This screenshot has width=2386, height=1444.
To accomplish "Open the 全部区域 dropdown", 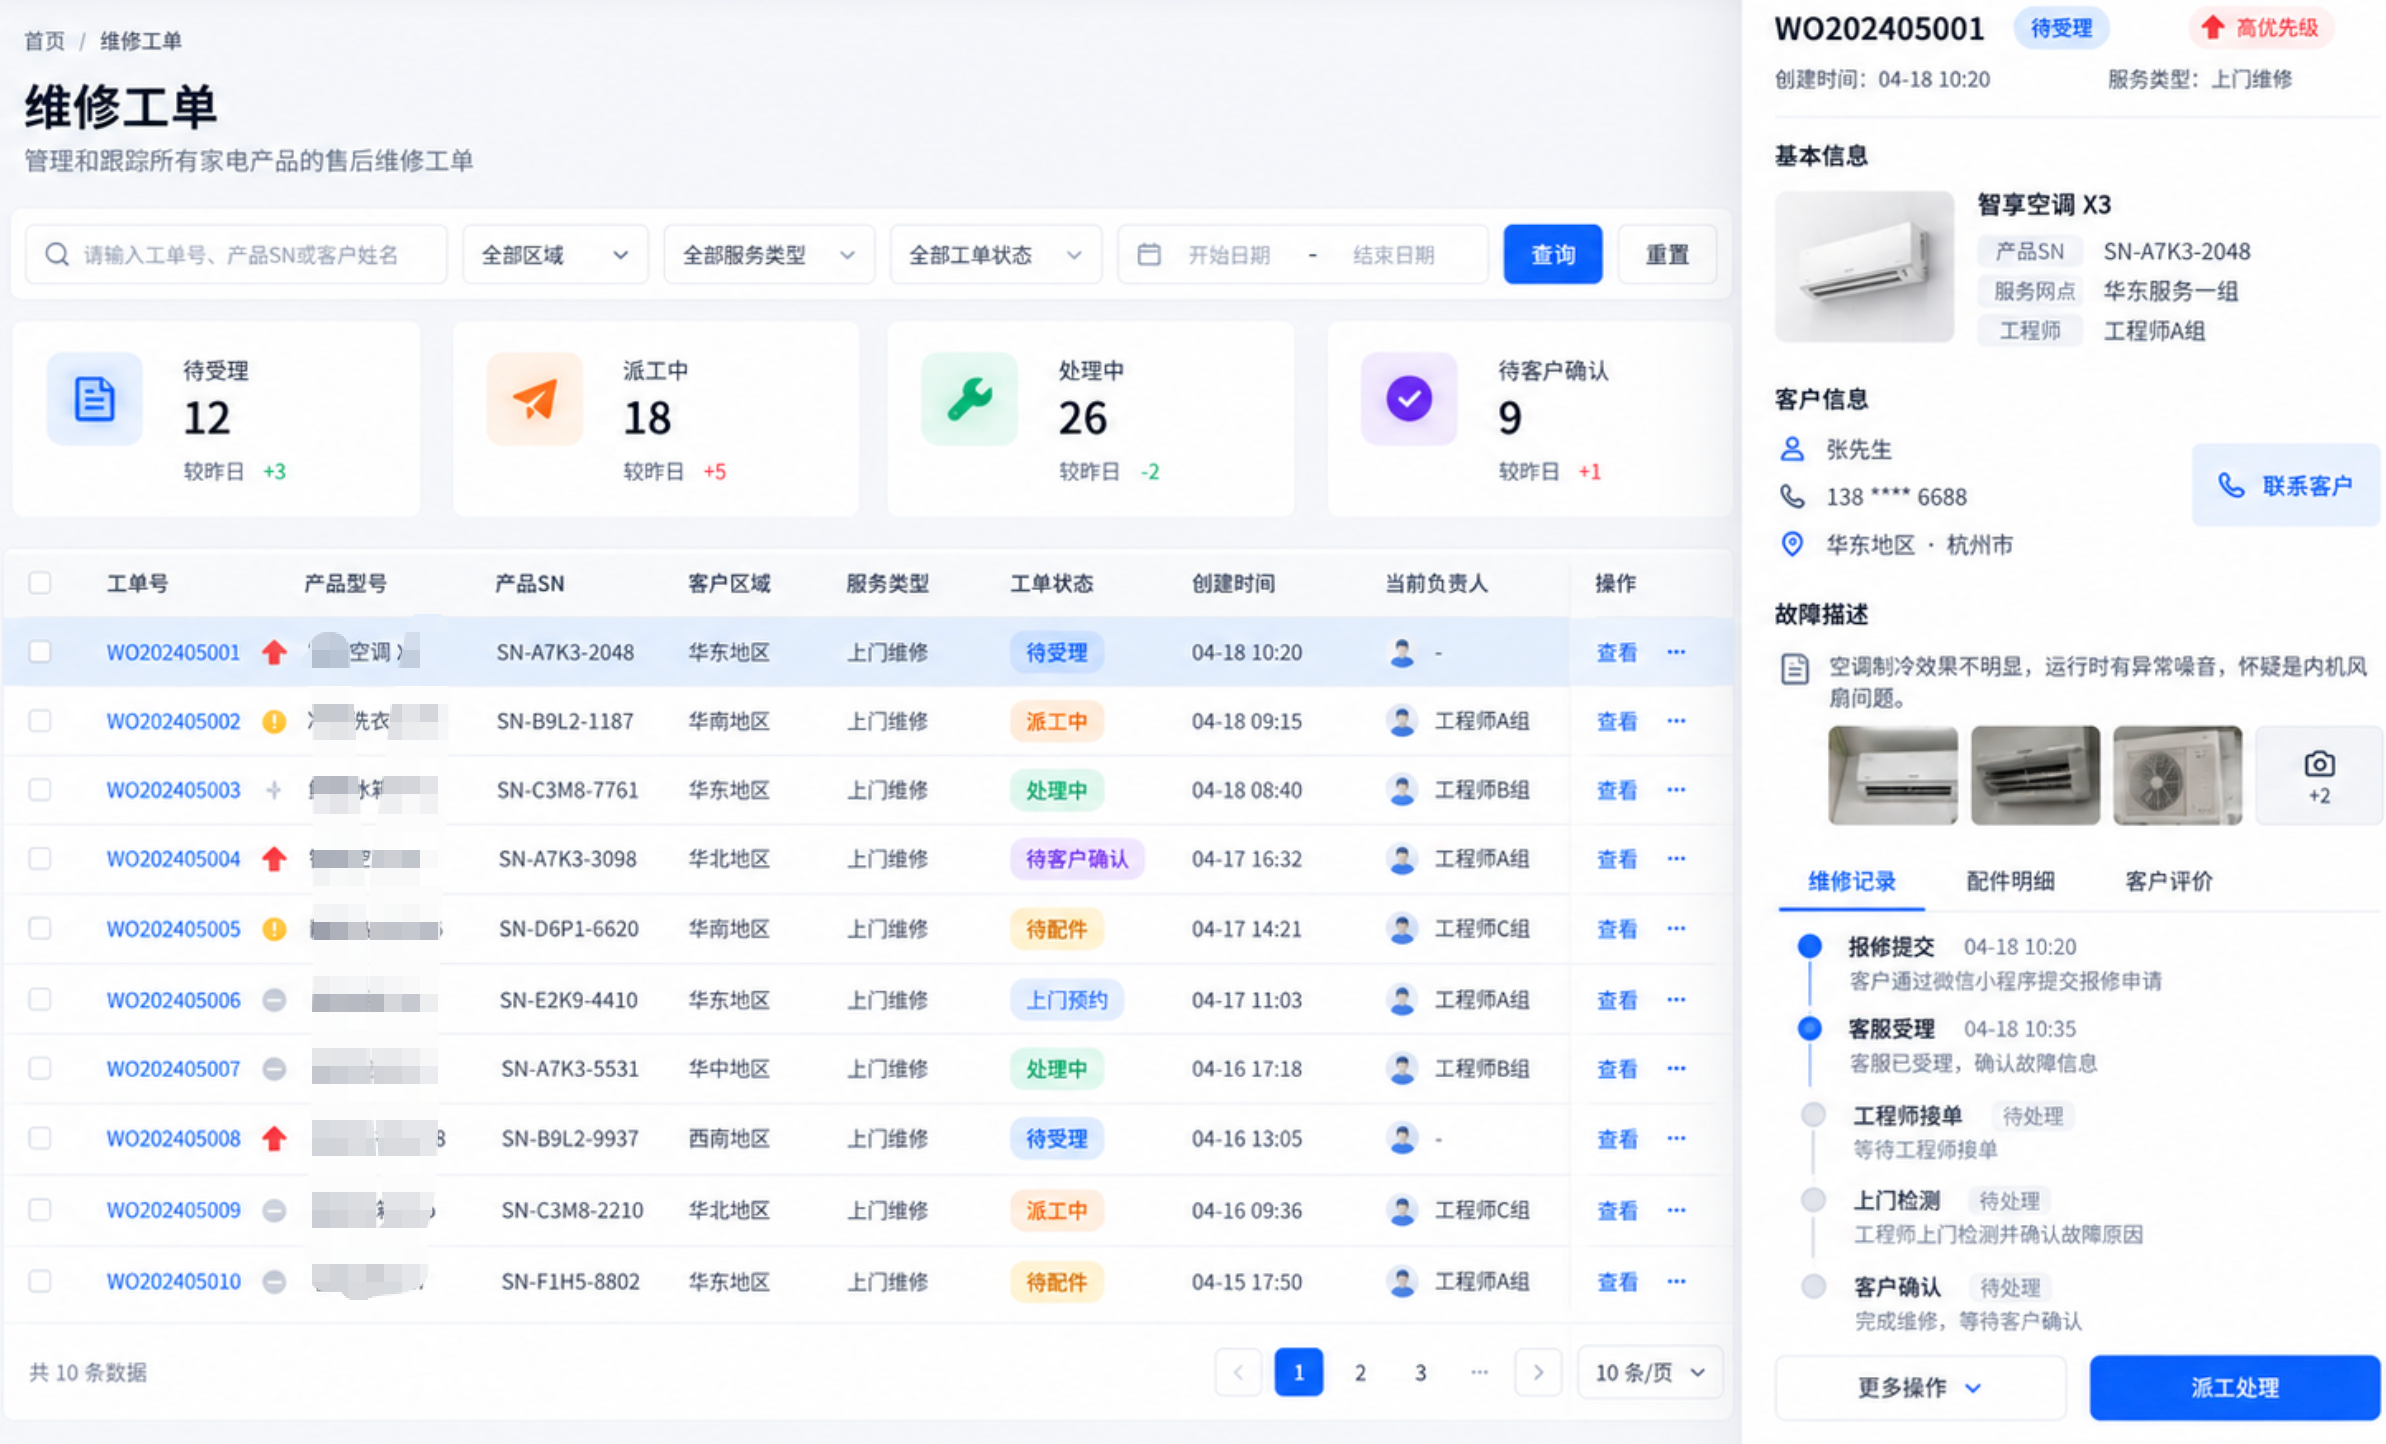I will tap(555, 255).
